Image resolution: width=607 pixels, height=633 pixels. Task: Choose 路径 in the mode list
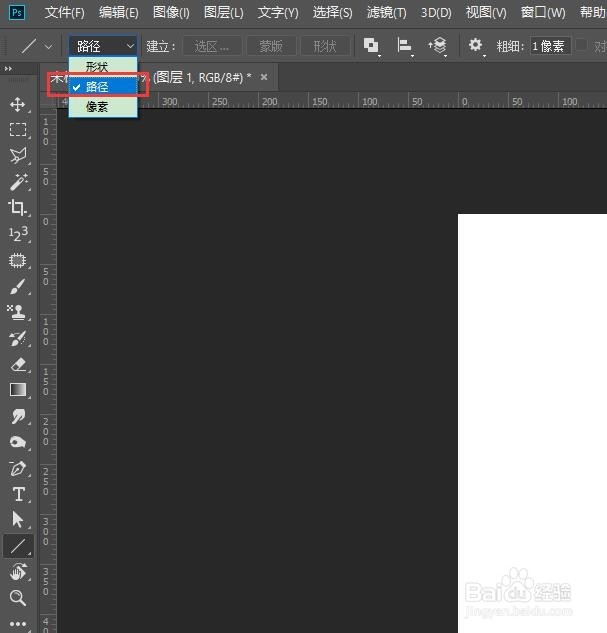pos(103,86)
